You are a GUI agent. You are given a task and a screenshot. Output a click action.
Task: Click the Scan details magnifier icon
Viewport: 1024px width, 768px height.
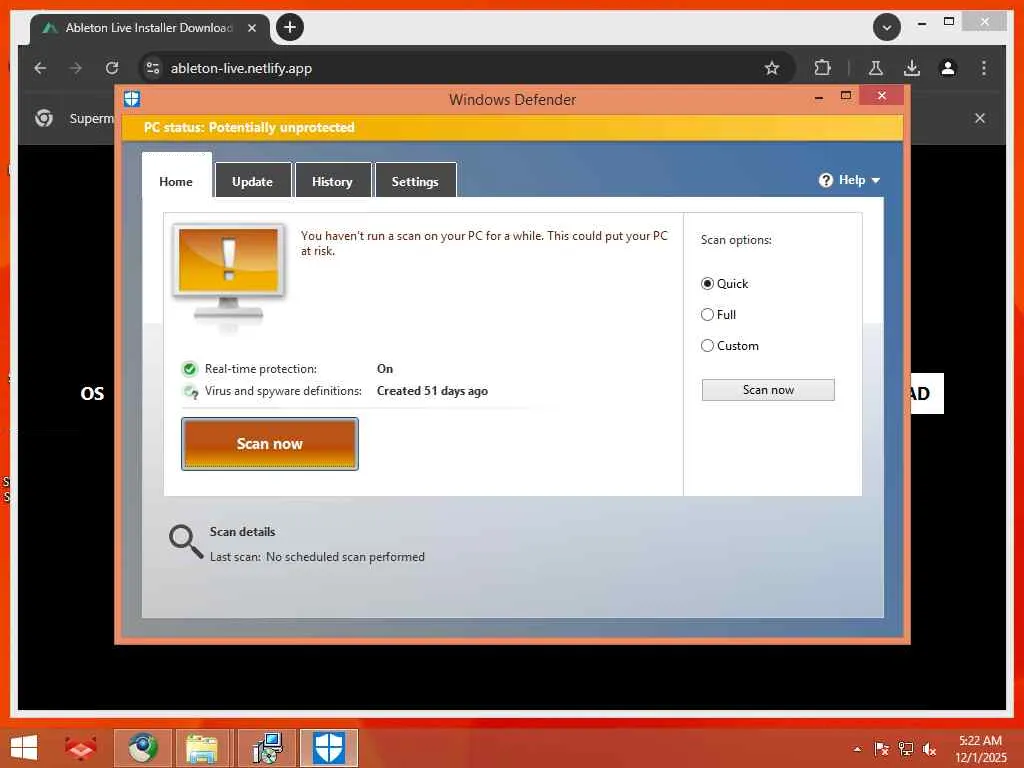tap(185, 541)
